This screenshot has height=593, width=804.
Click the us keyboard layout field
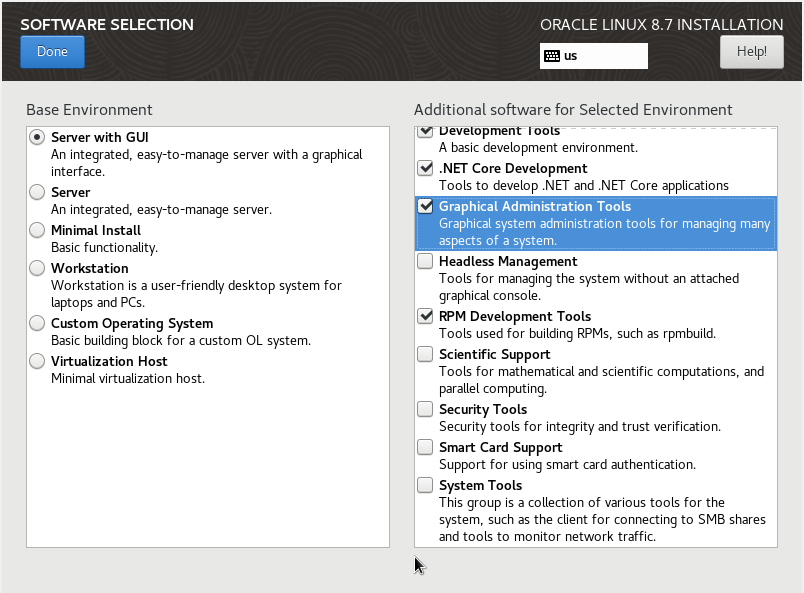[x=594, y=56]
